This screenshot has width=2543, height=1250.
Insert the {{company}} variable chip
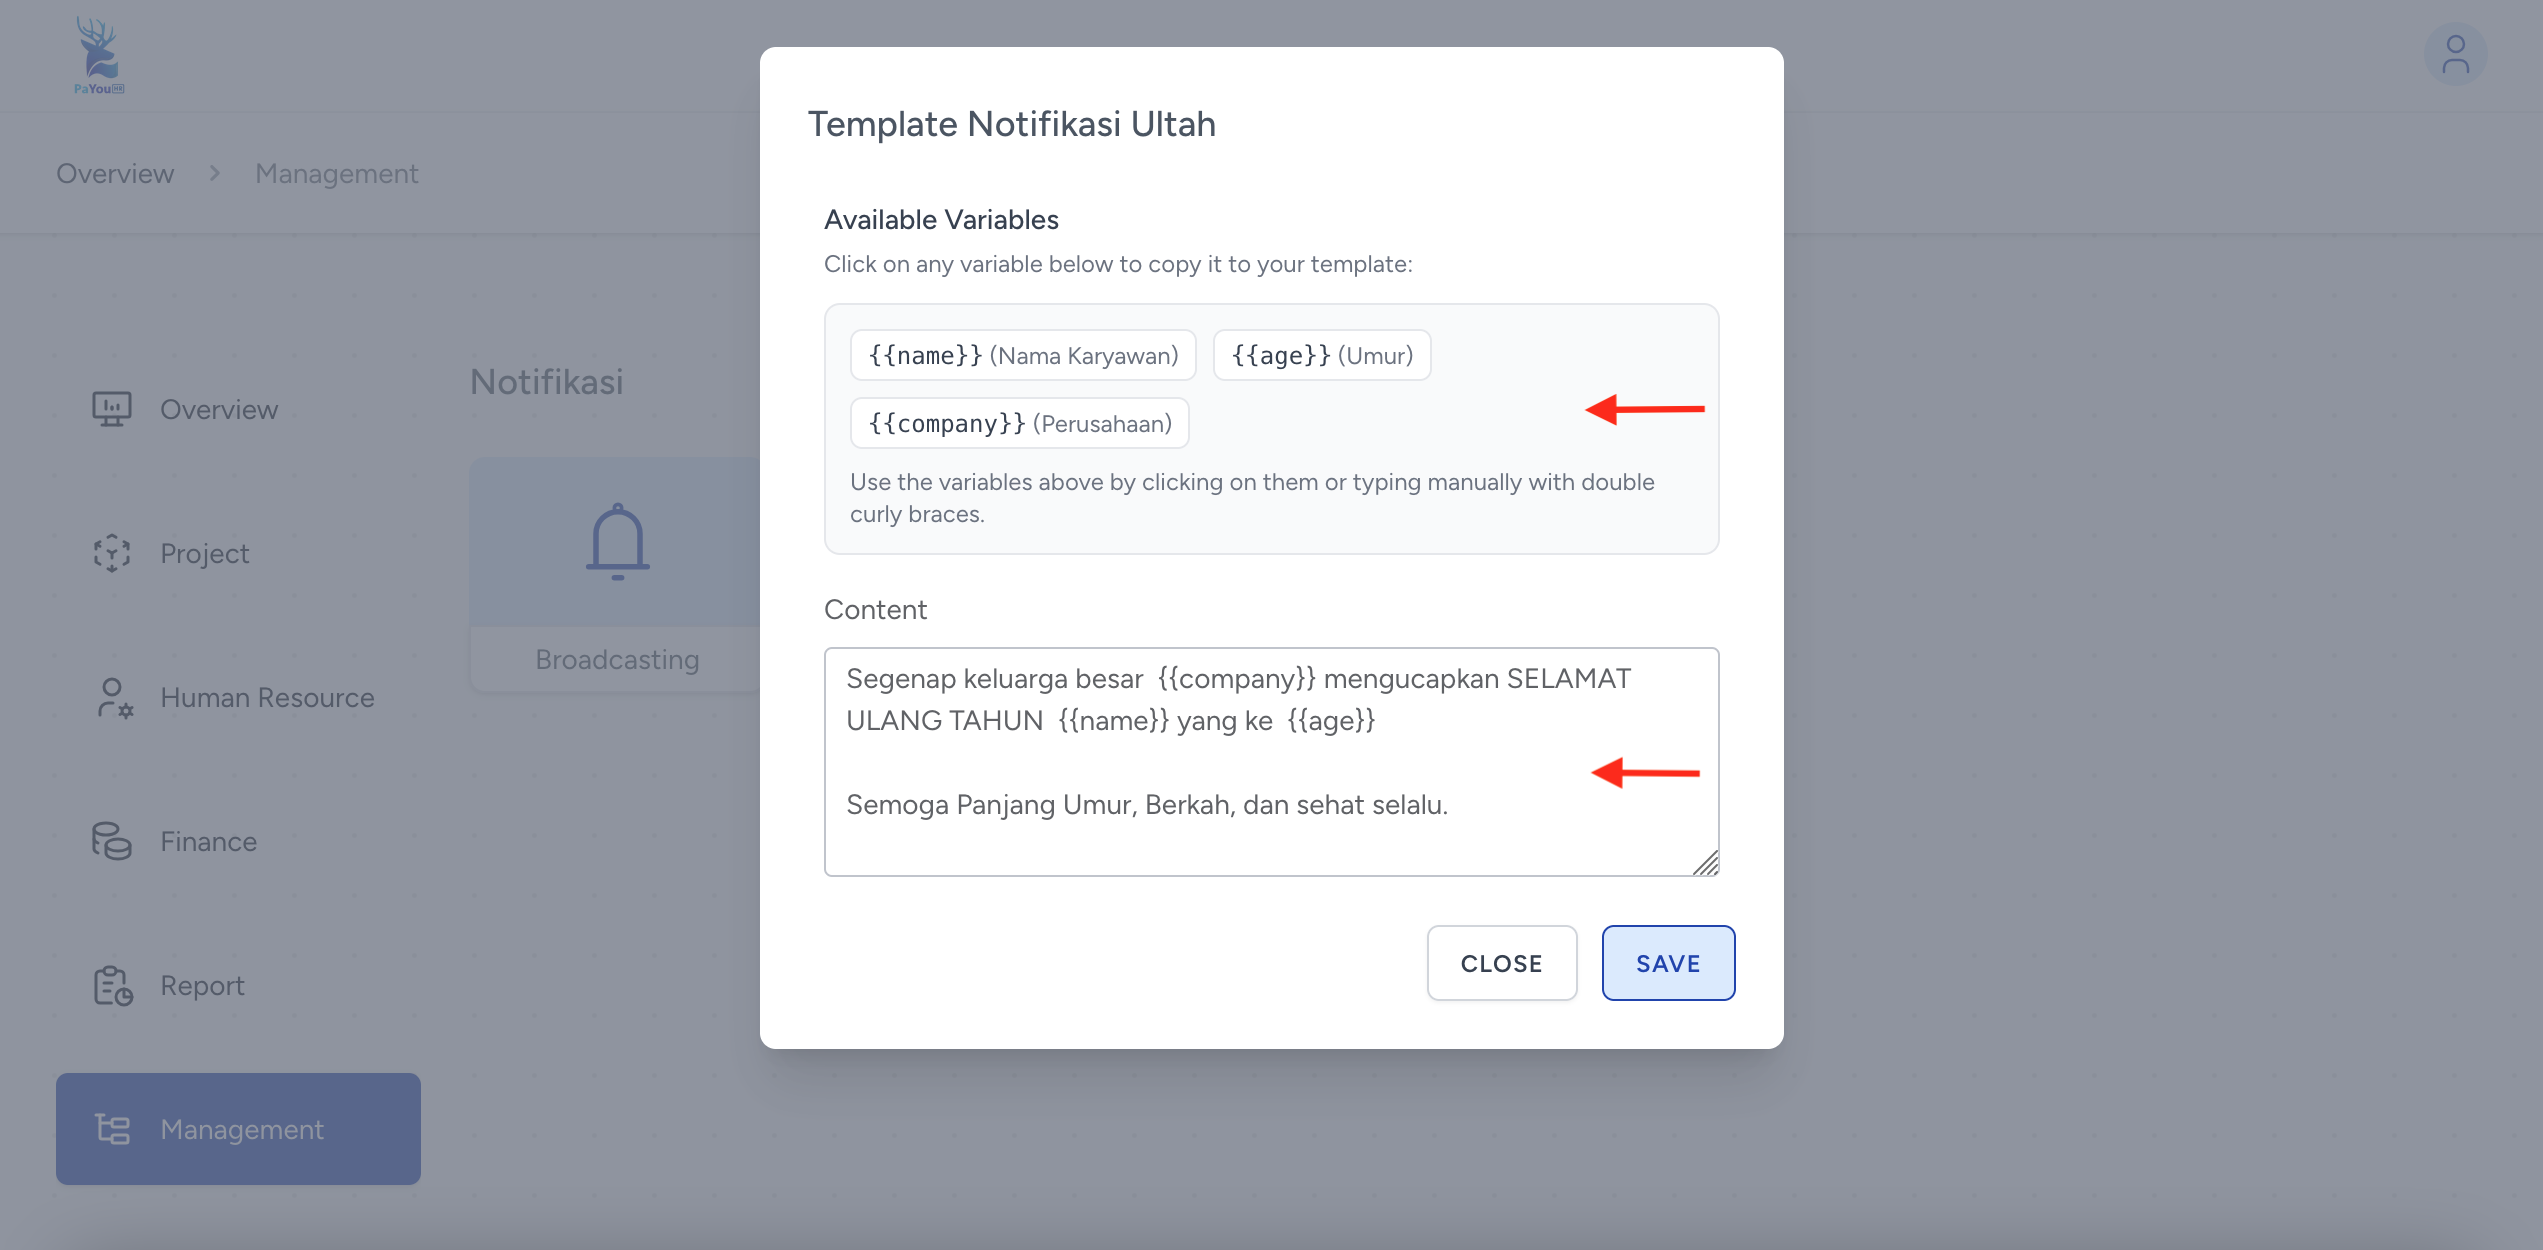[1019, 424]
